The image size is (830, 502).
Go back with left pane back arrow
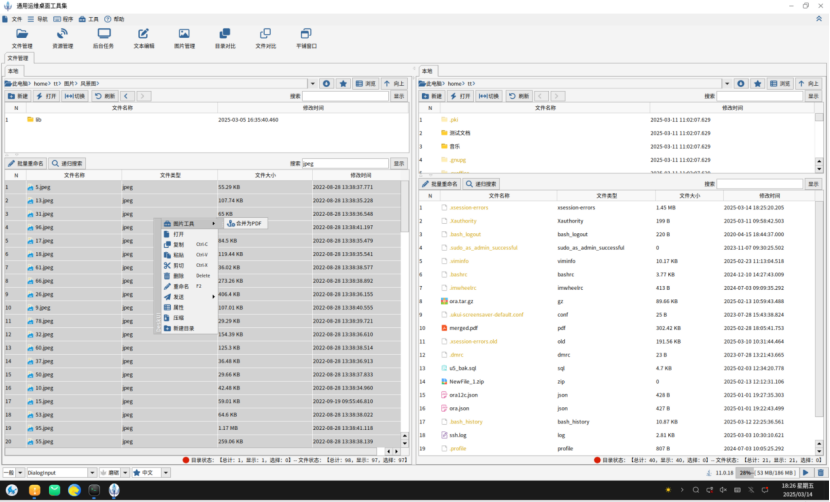pos(126,96)
